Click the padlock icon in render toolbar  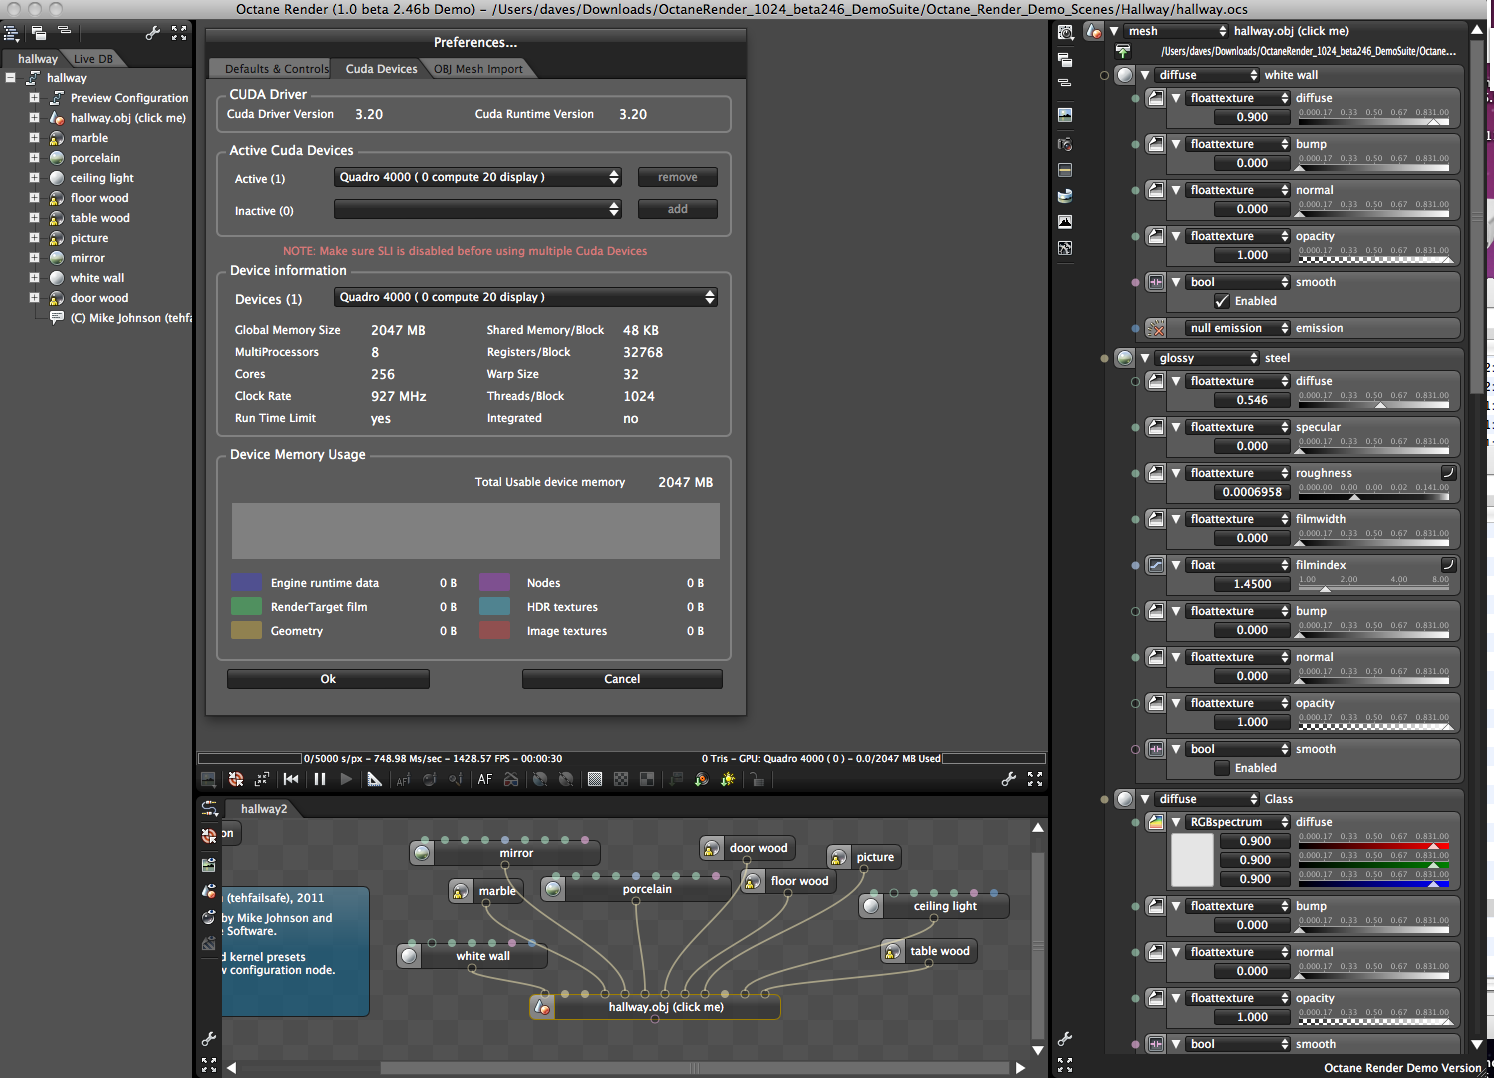[758, 779]
